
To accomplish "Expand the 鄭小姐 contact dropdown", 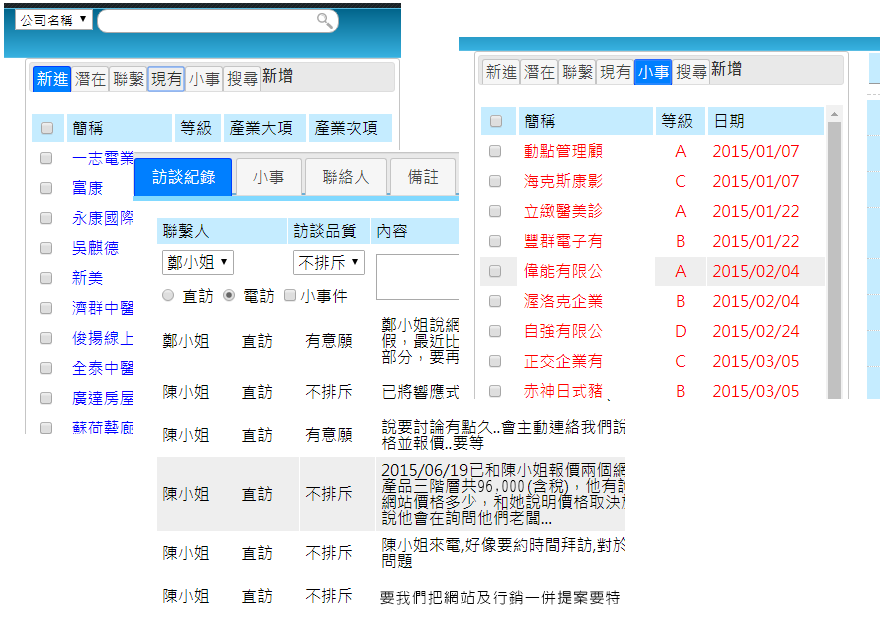I will pyautogui.click(x=197, y=263).
